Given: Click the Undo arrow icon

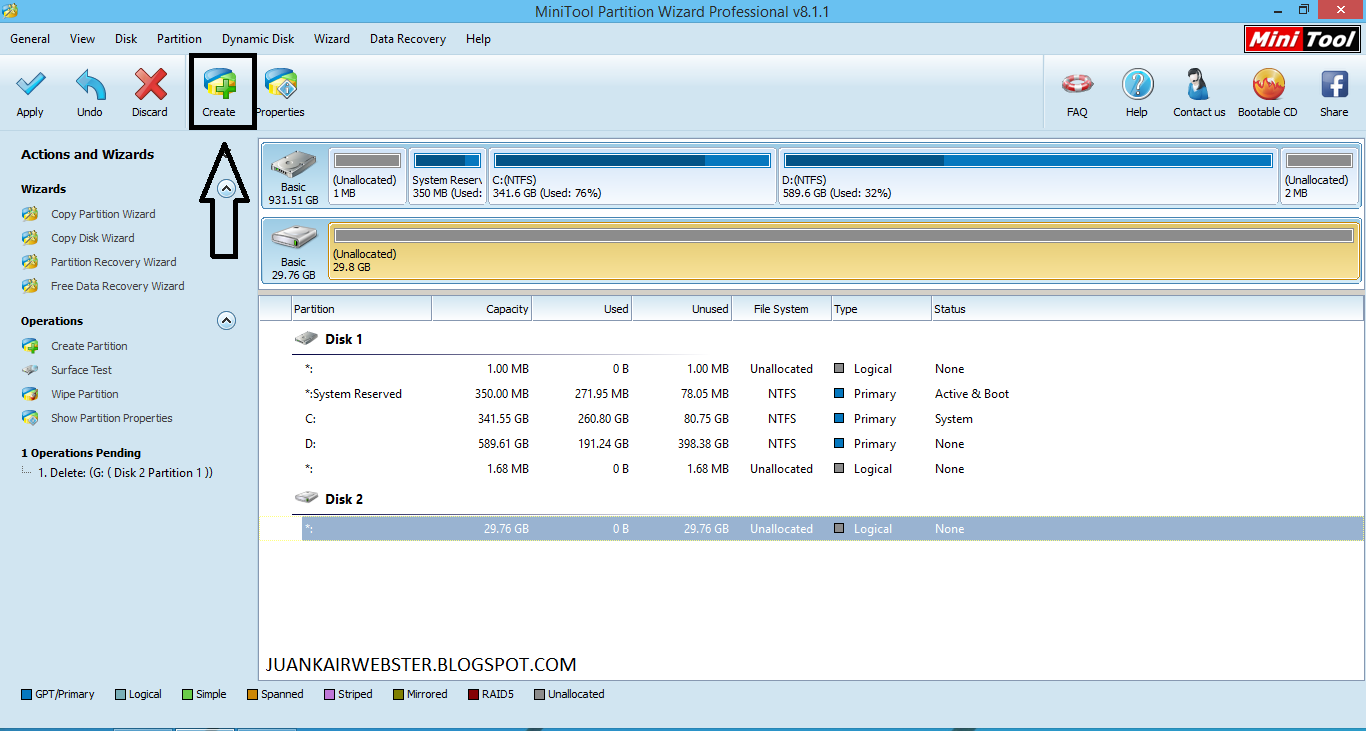Looking at the screenshot, I should 90,84.
